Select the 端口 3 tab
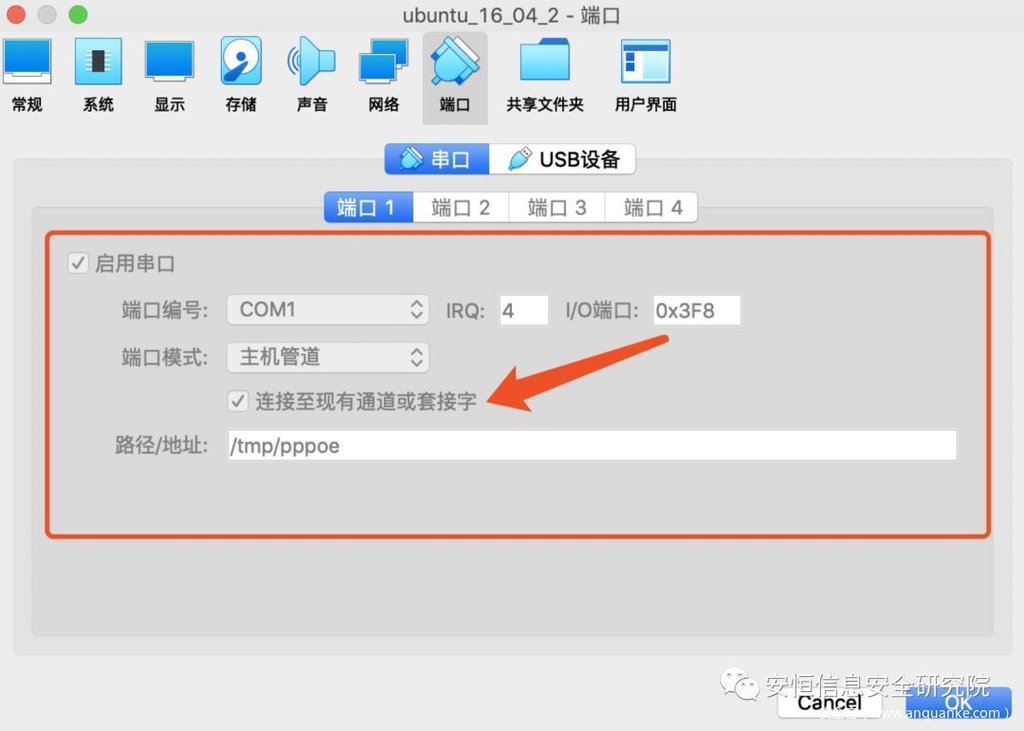 coord(556,208)
